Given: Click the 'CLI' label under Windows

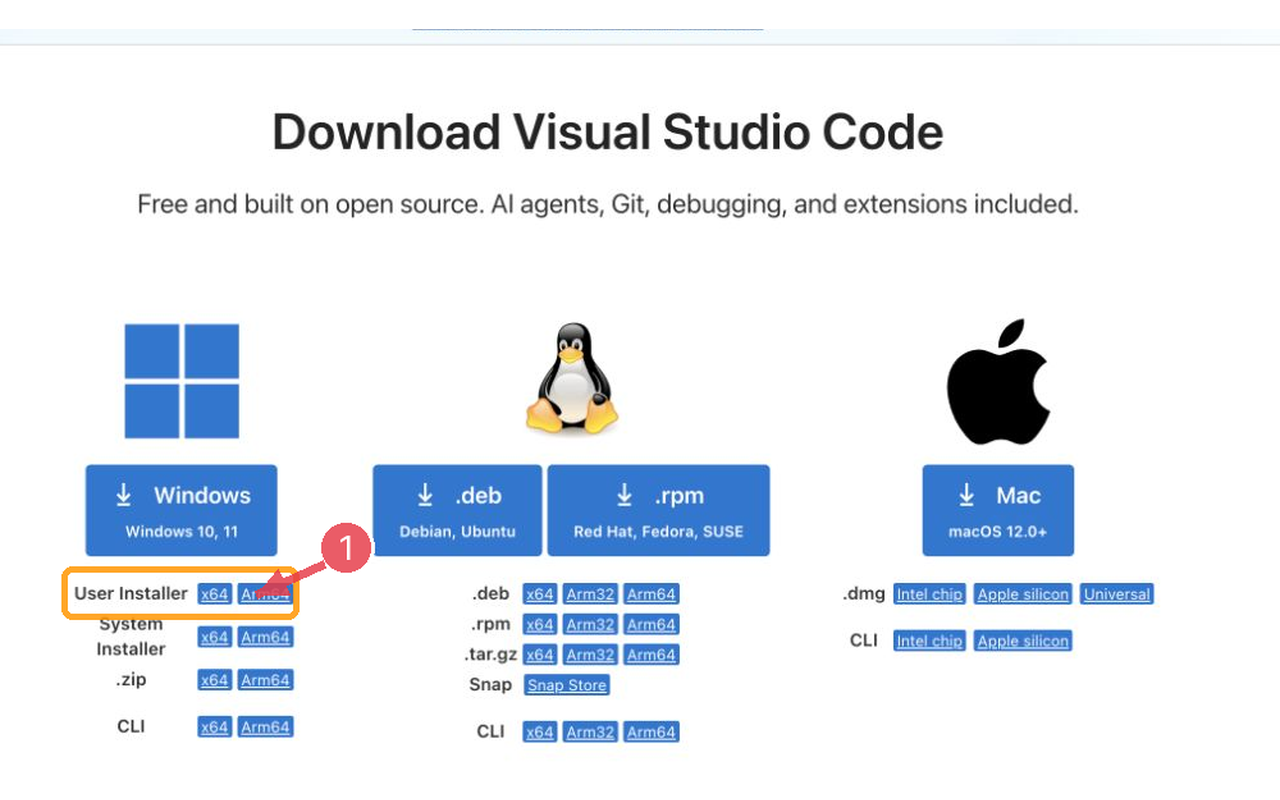Looking at the screenshot, I should click(131, 726).
